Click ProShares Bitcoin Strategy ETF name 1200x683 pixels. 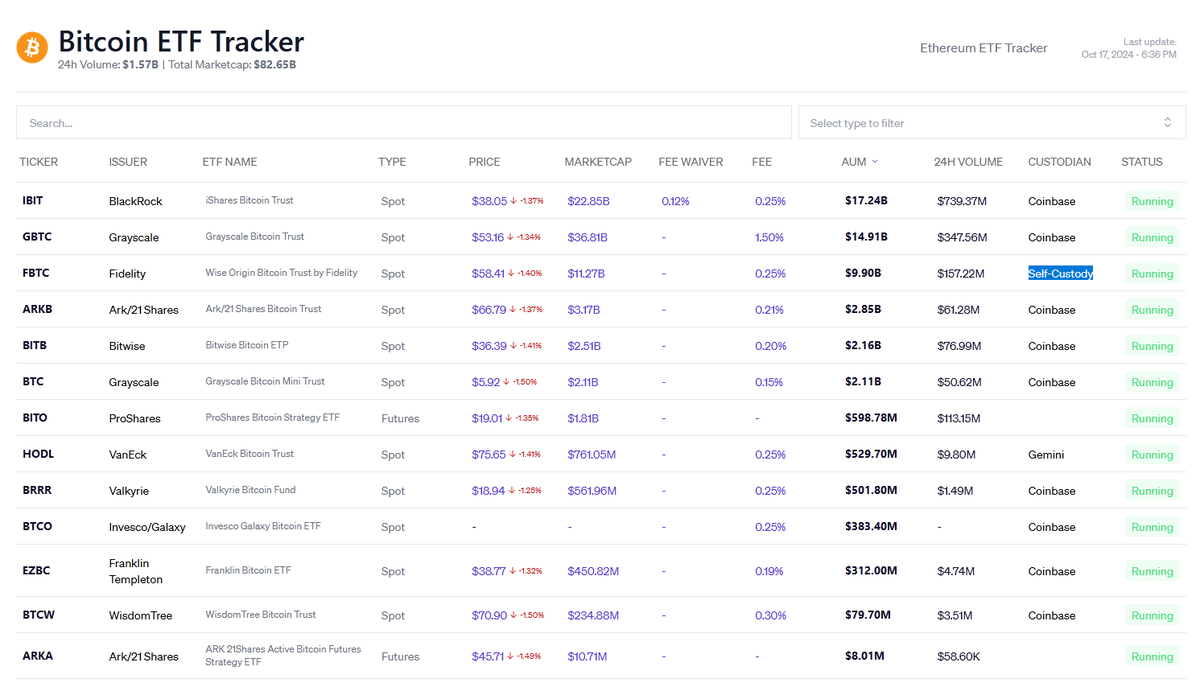pos(272,417)
